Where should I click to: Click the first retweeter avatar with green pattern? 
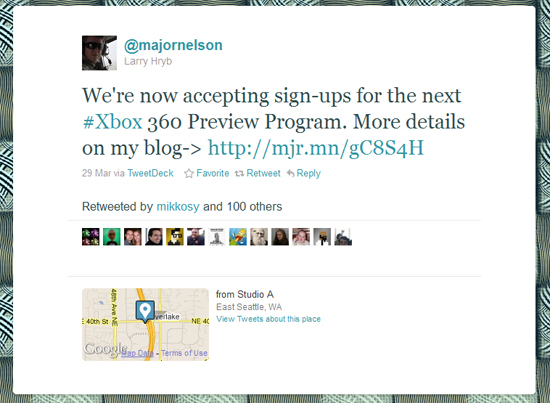point(90,236)
